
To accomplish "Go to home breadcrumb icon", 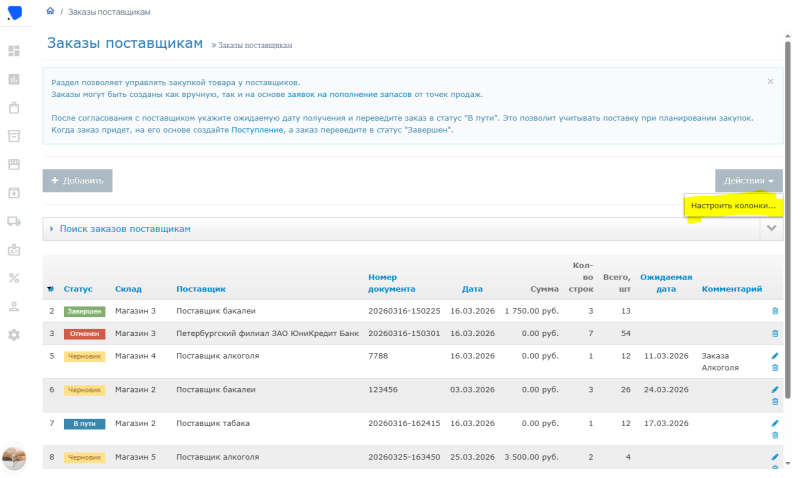I will (x=50, y=11).
